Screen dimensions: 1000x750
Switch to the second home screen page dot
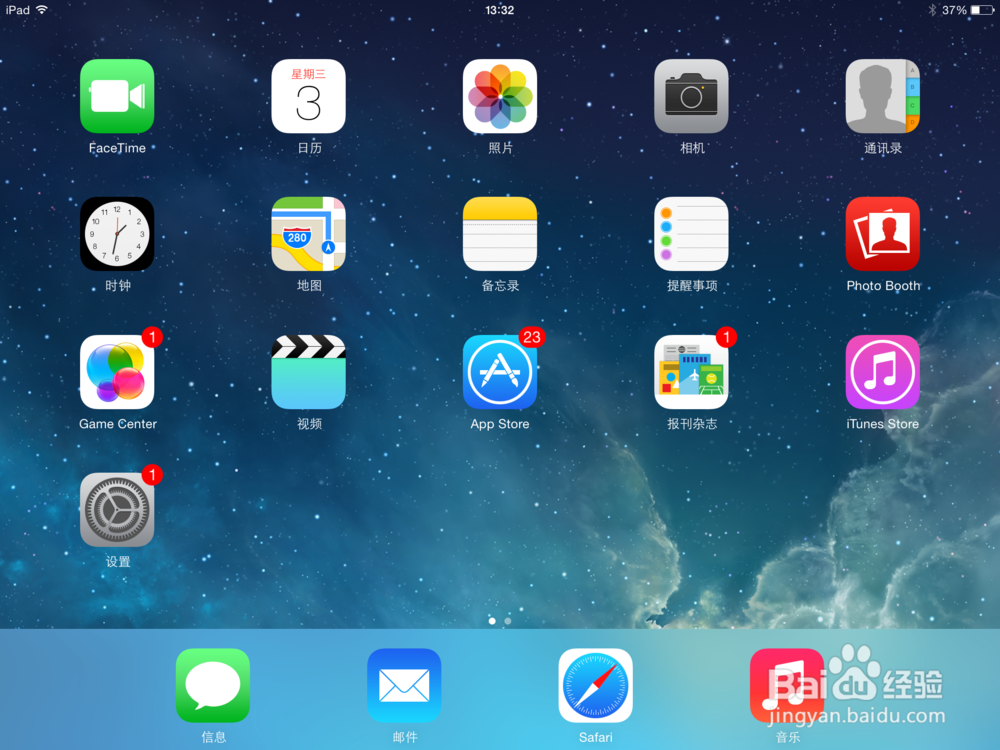coord(508,621)
